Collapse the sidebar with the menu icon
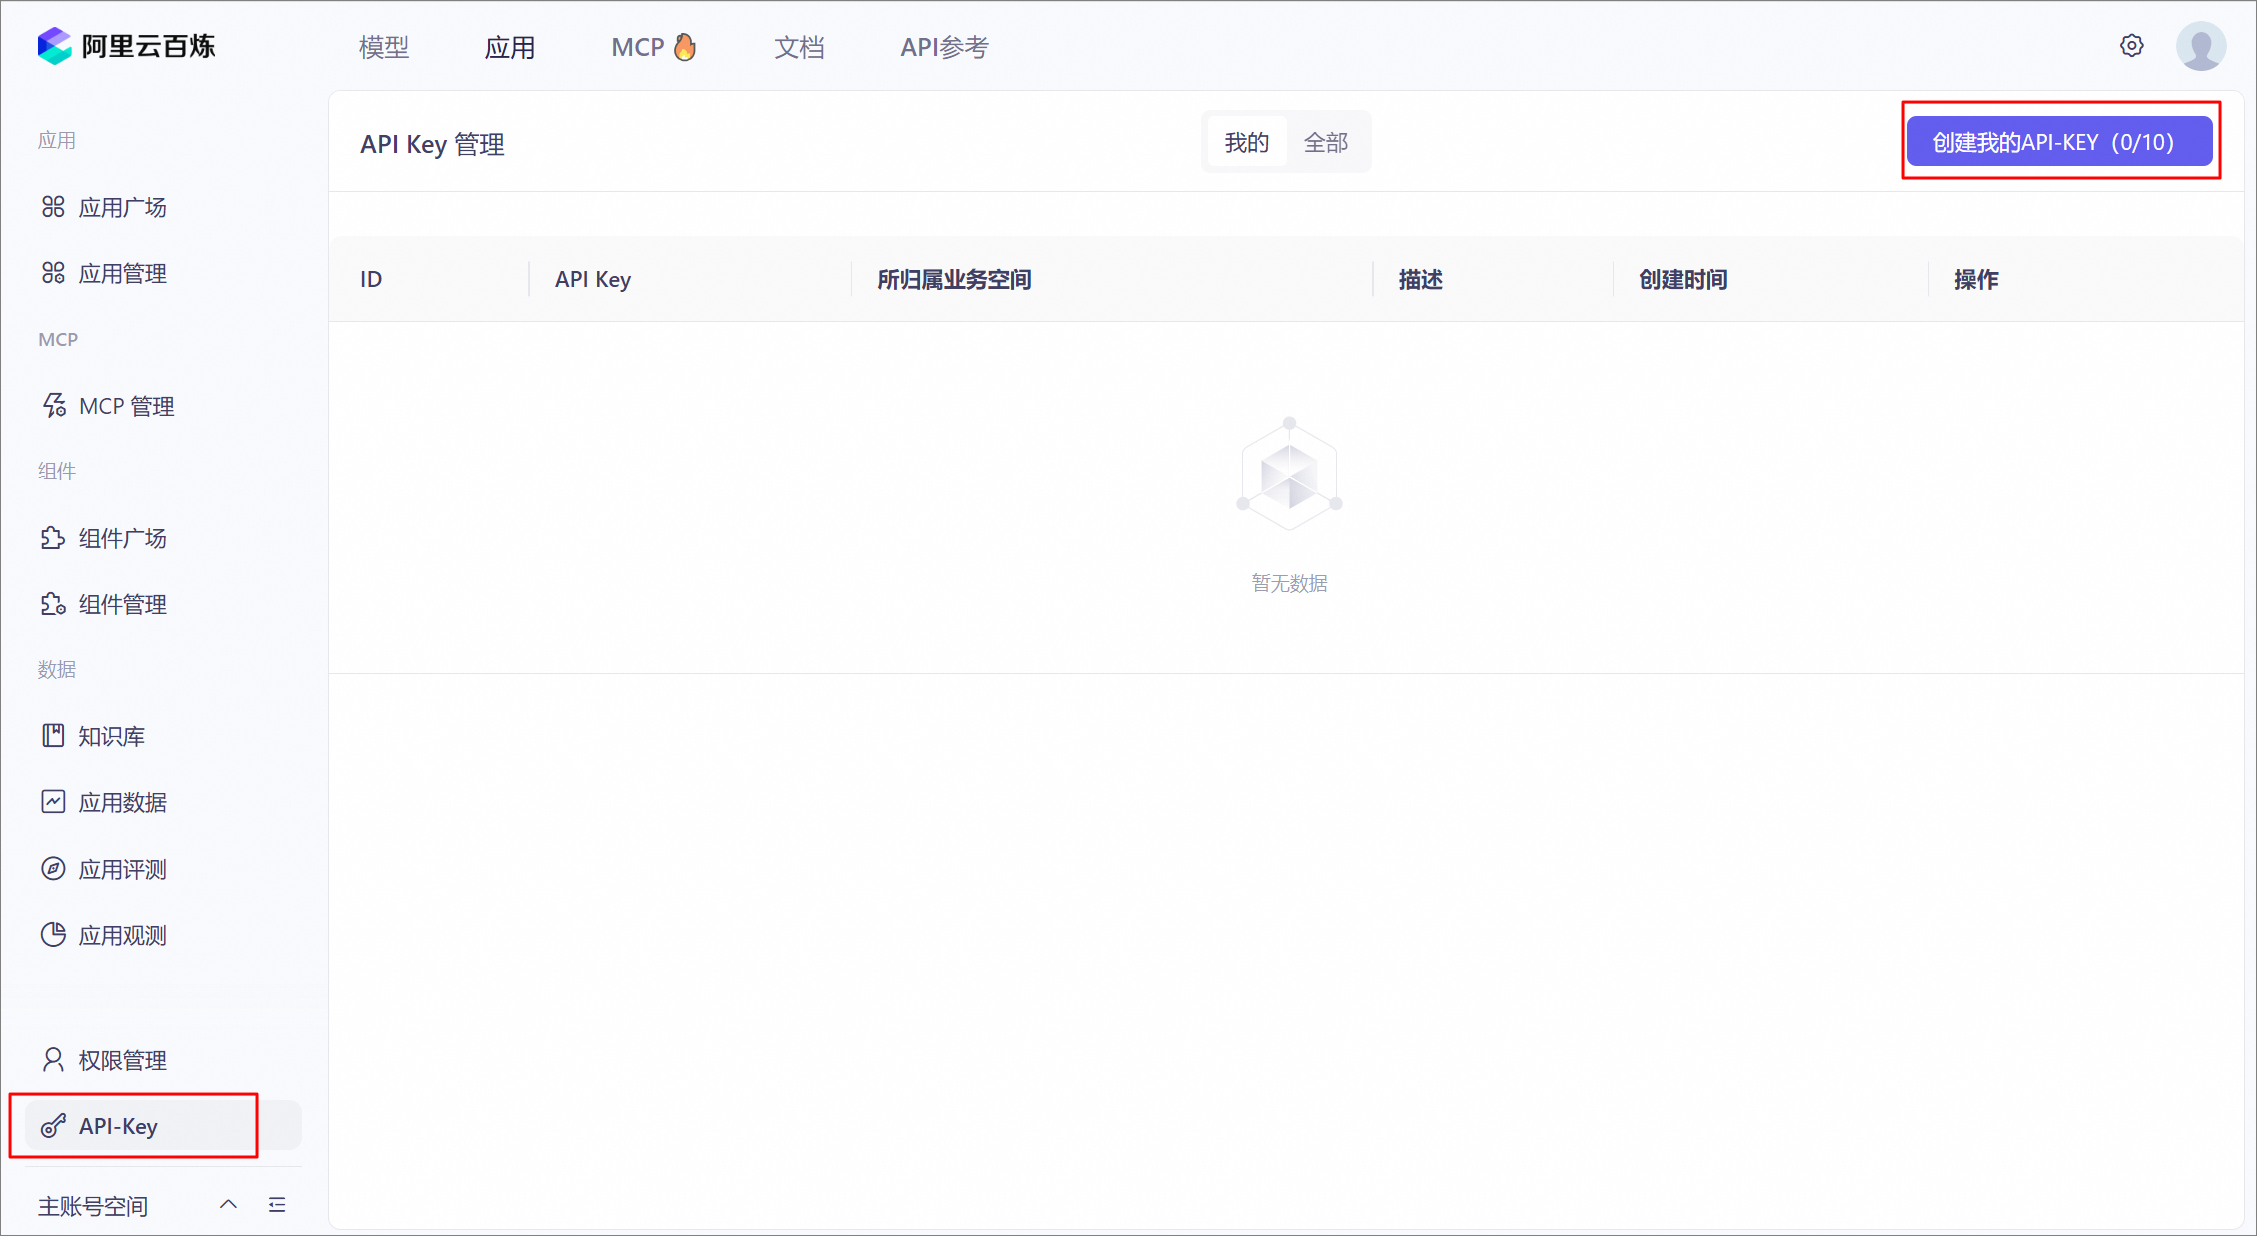The image size is (2257, 1236). (277, 1205)
